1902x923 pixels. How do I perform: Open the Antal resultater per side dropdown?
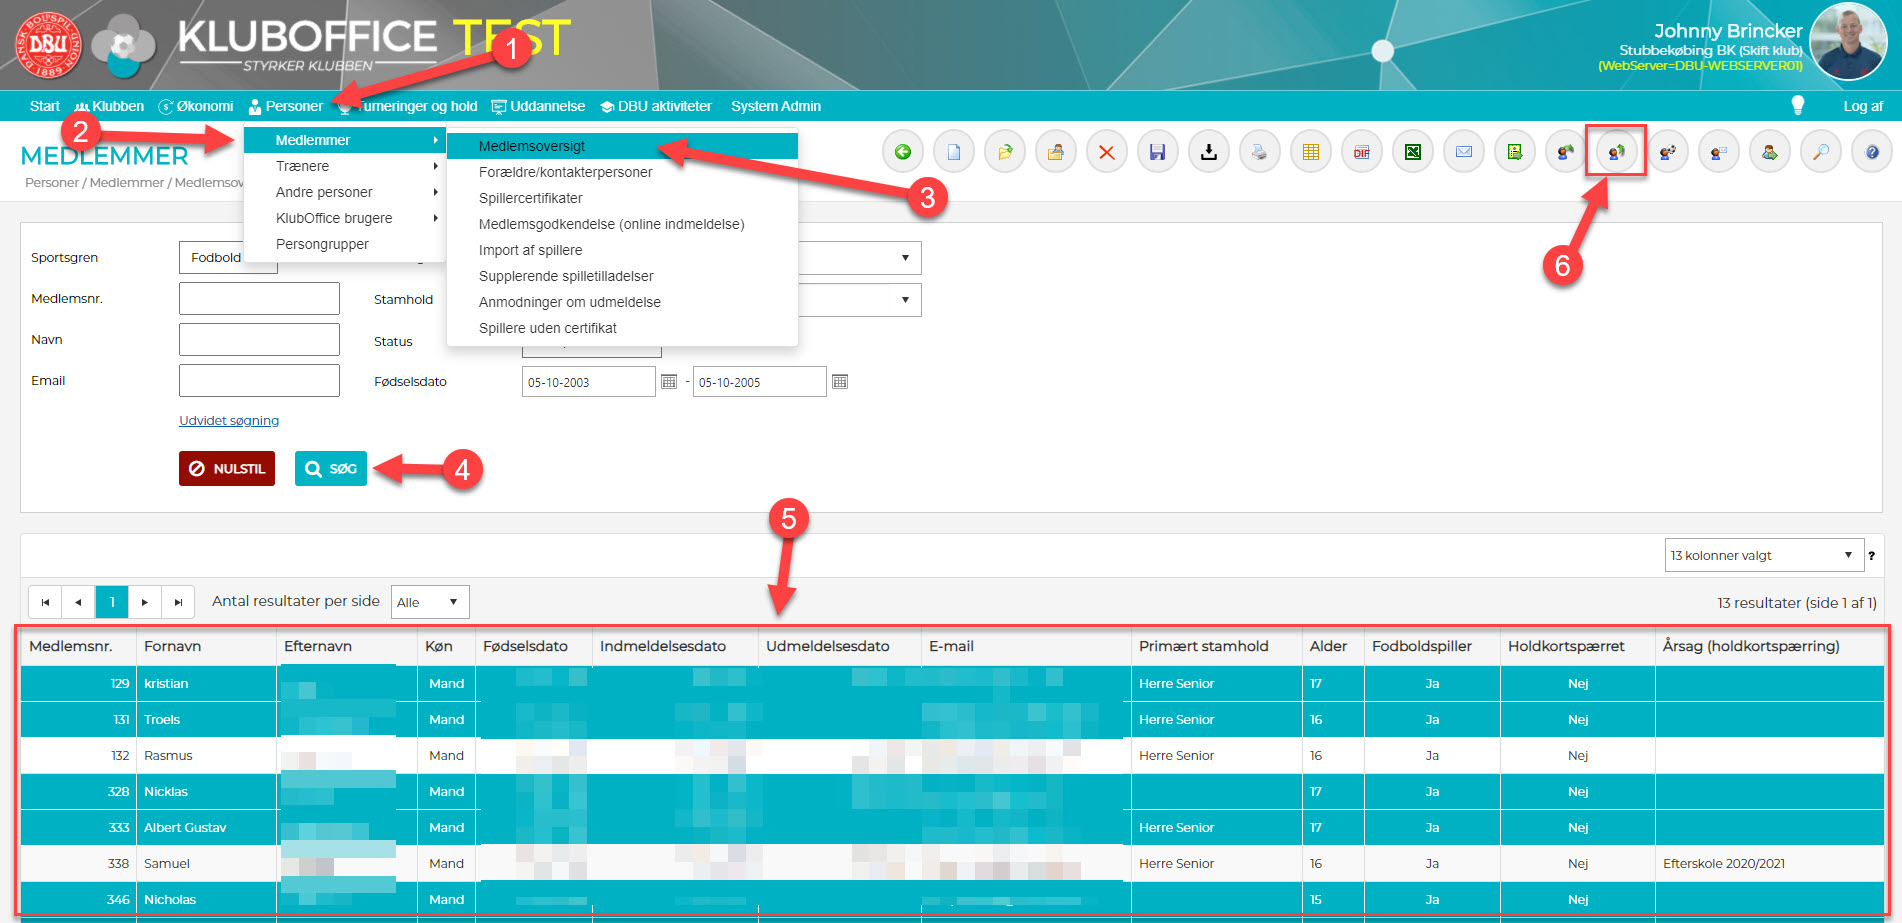click(430, 602)
